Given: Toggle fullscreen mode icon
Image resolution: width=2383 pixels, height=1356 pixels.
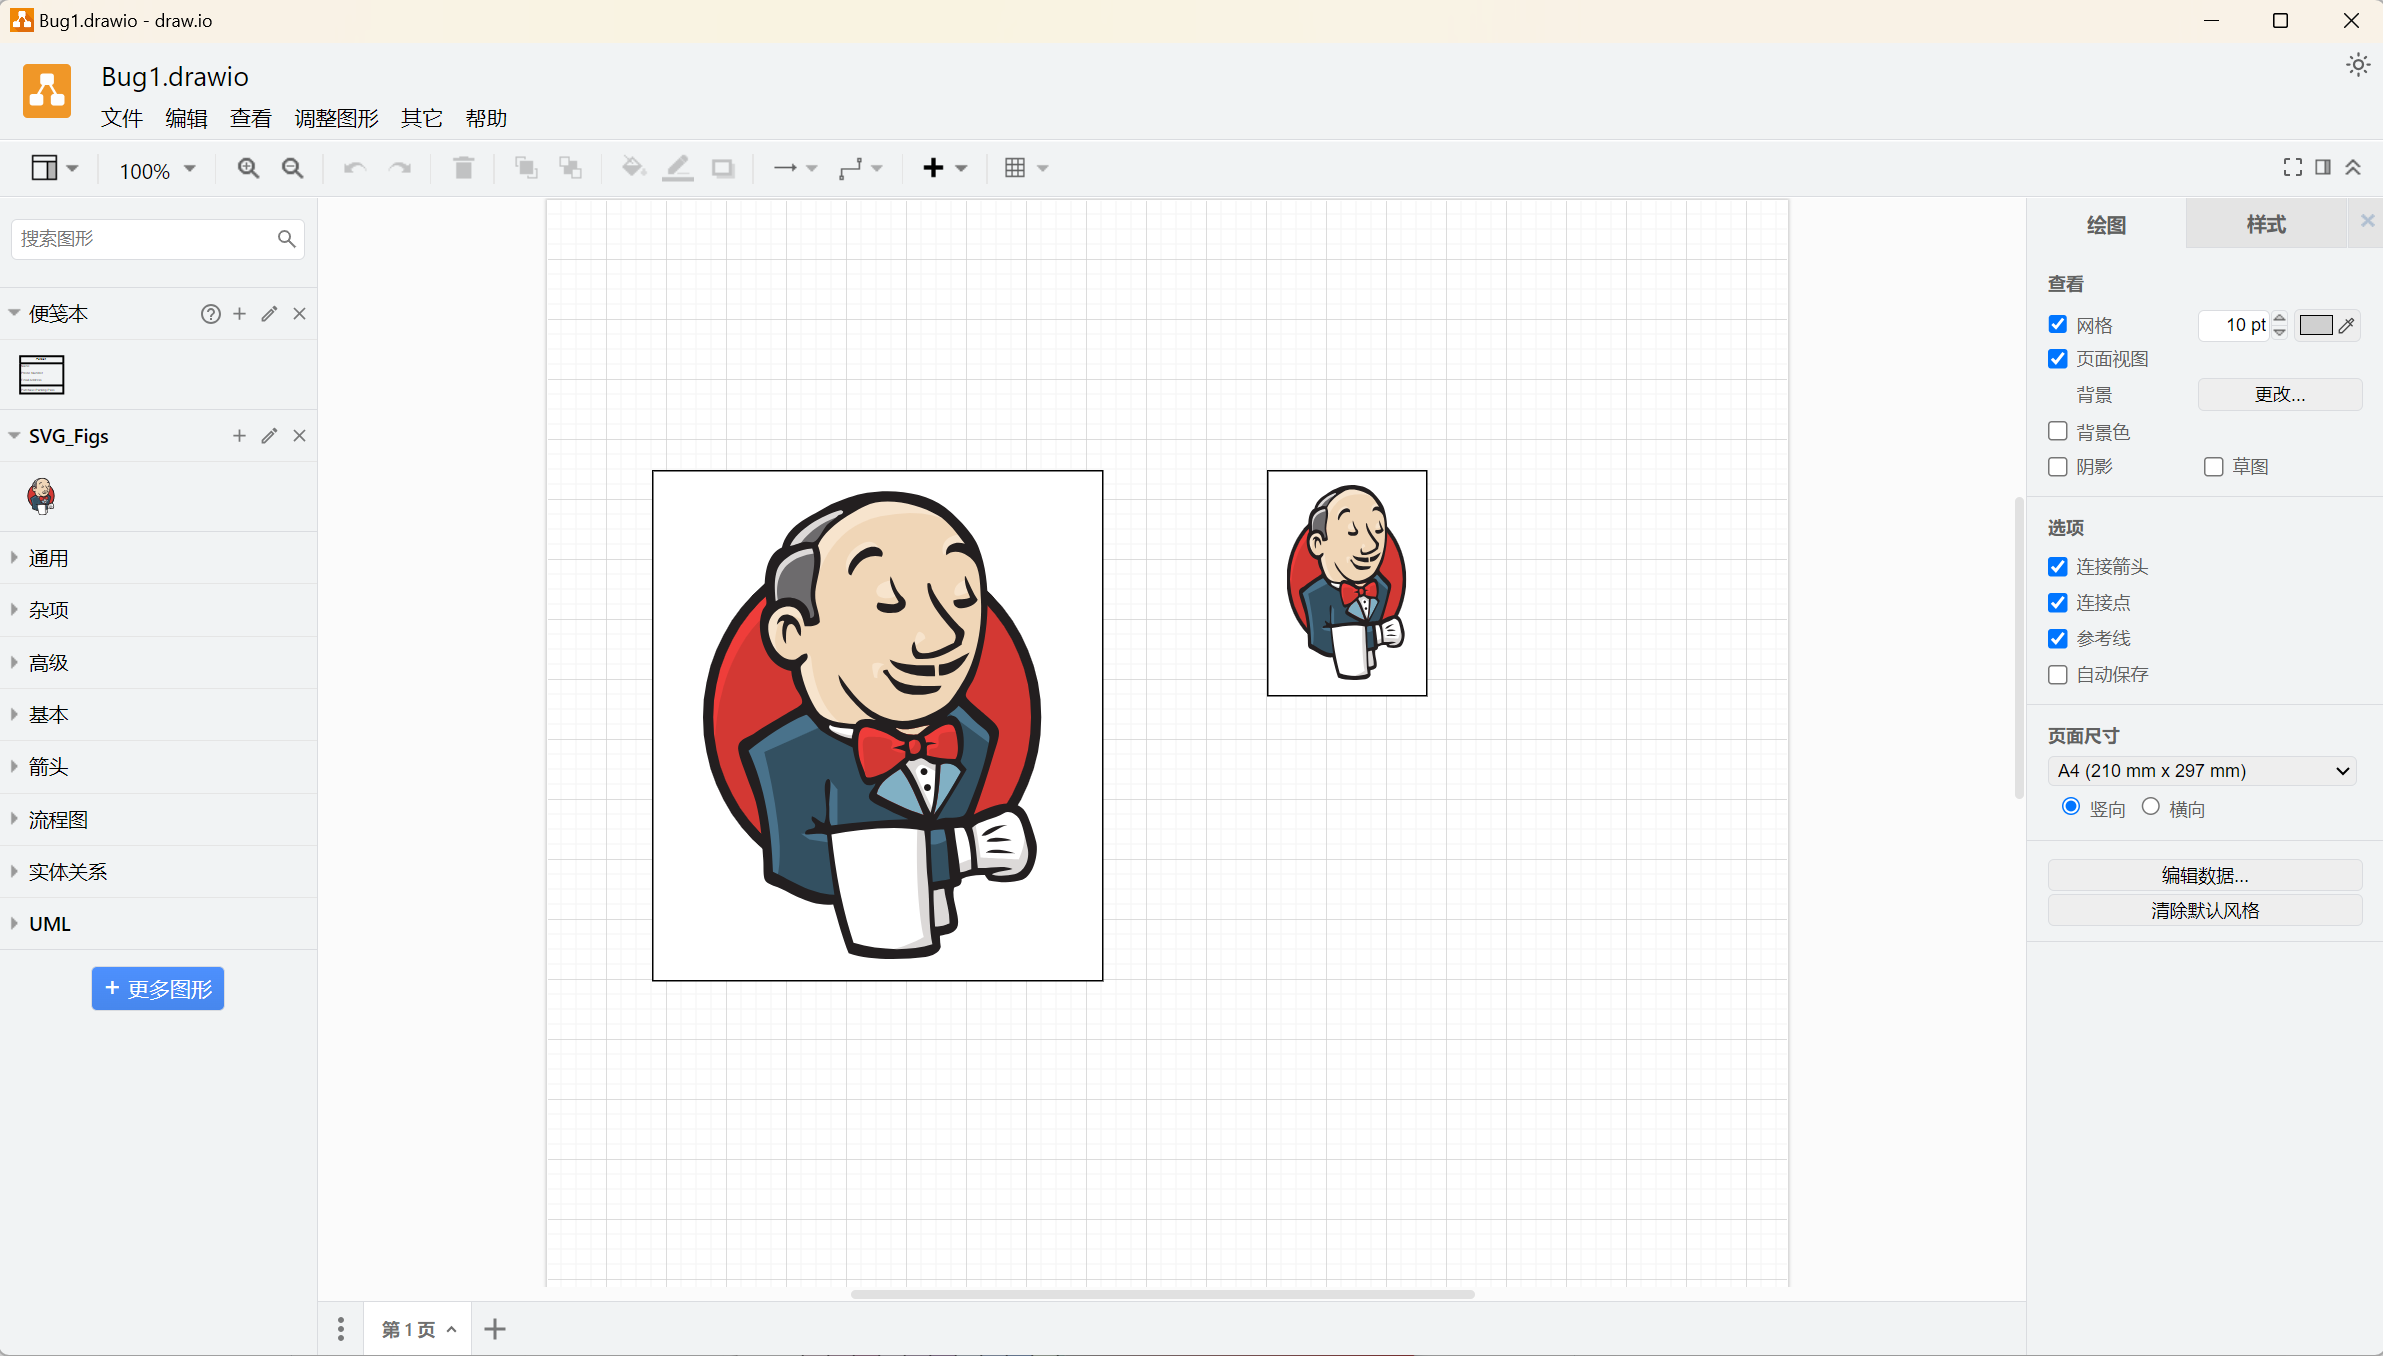Looking at the screenshot, I should pos(2292,167).
